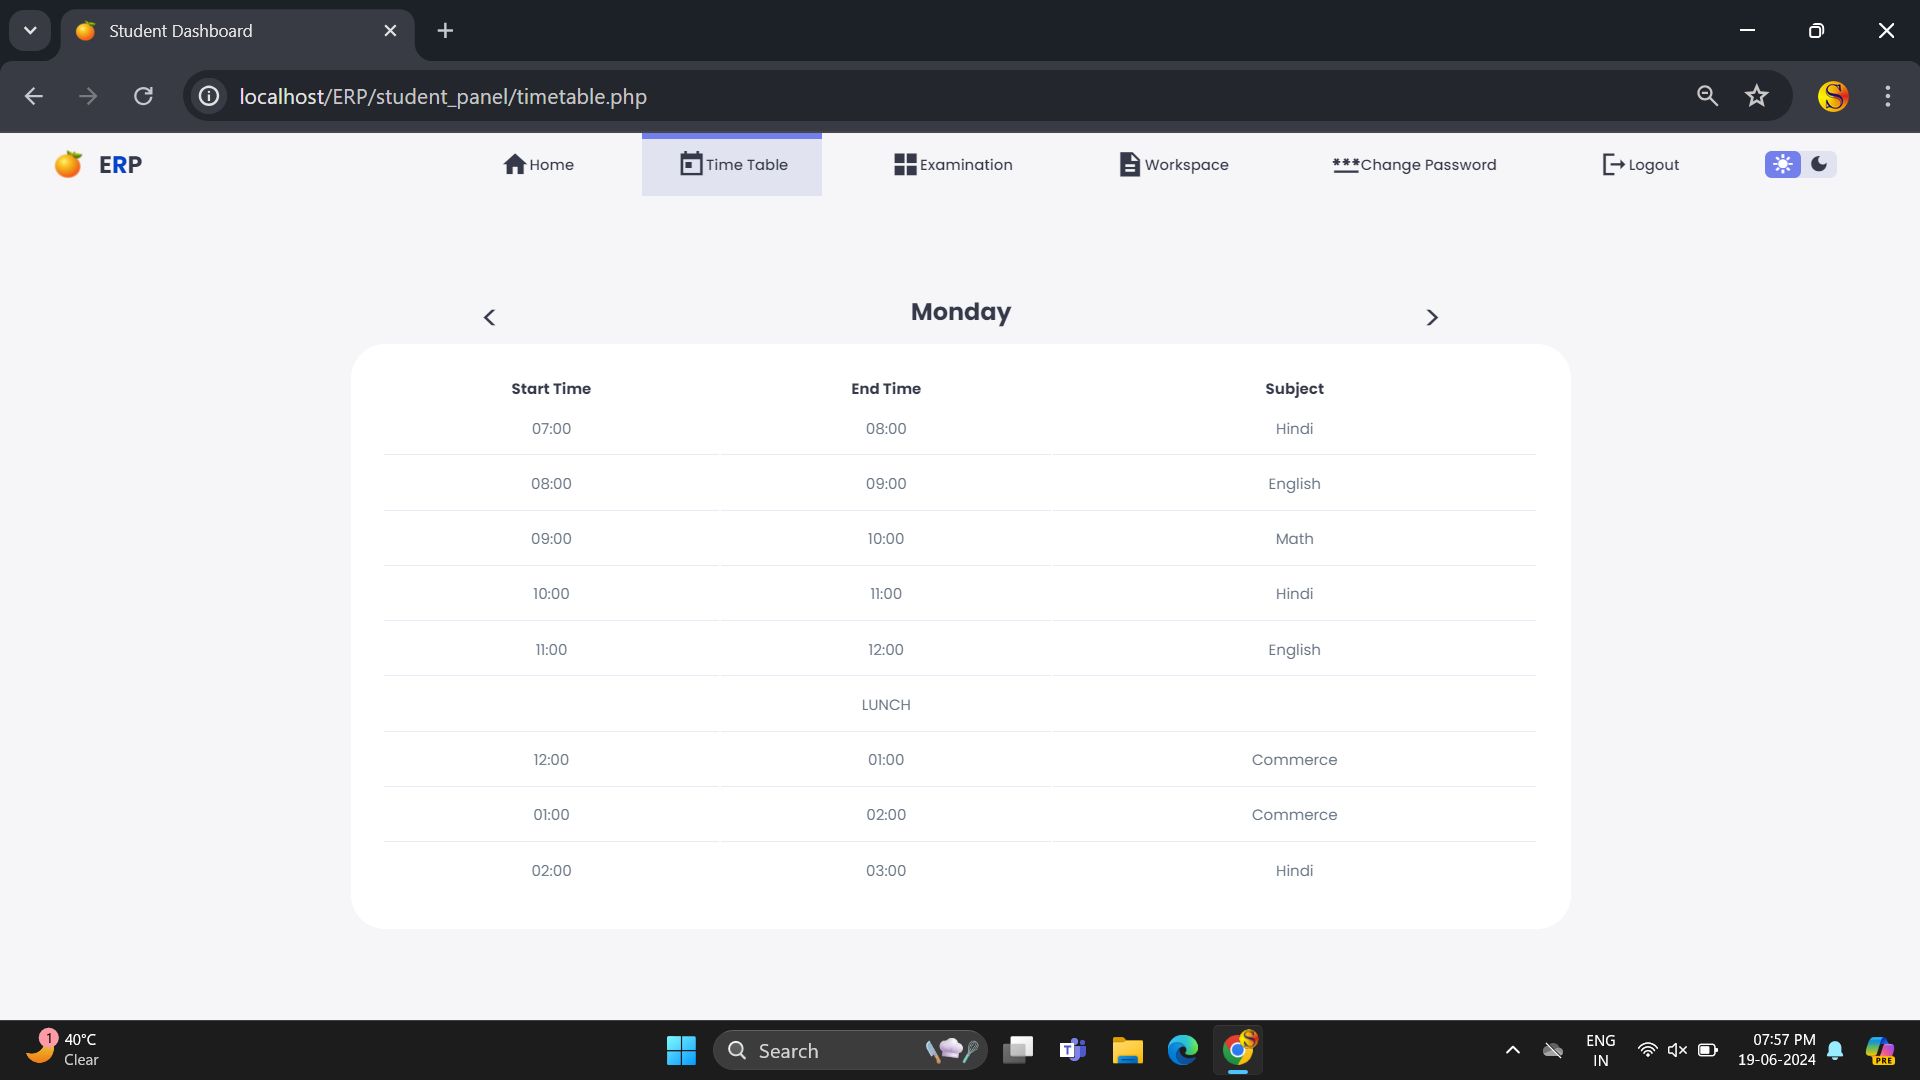
Task: Open the Chrome zoom magnifier icon
Action: click(1707, 96)
